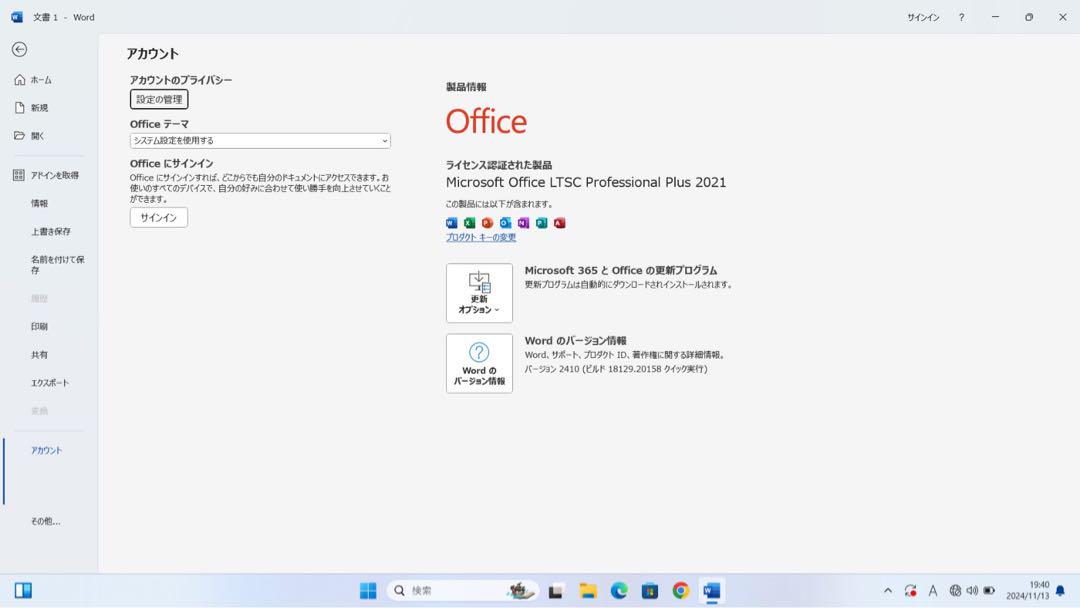Open その他... (More) options
This screenshot has height=608, width=1080.
(x=45, y=522)
